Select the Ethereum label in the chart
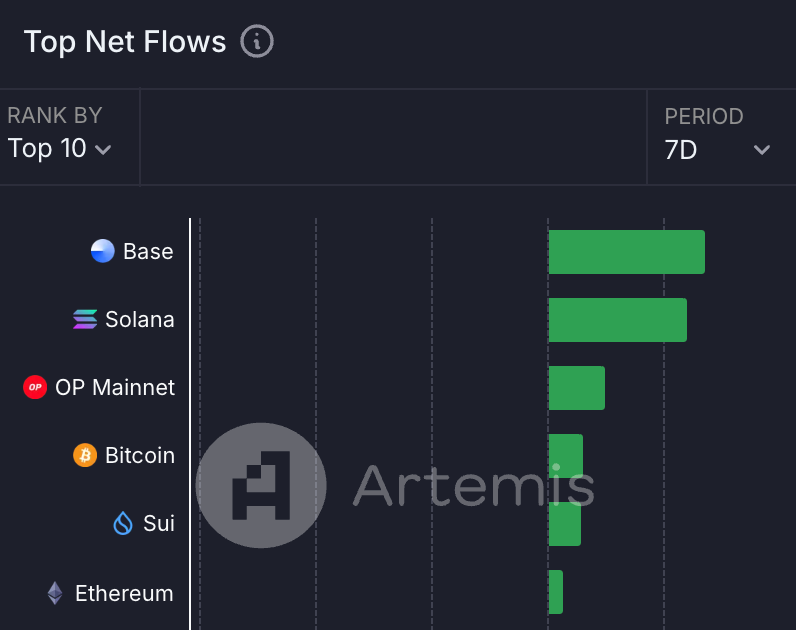Viewport: 796px width, 630px height. 124,593
